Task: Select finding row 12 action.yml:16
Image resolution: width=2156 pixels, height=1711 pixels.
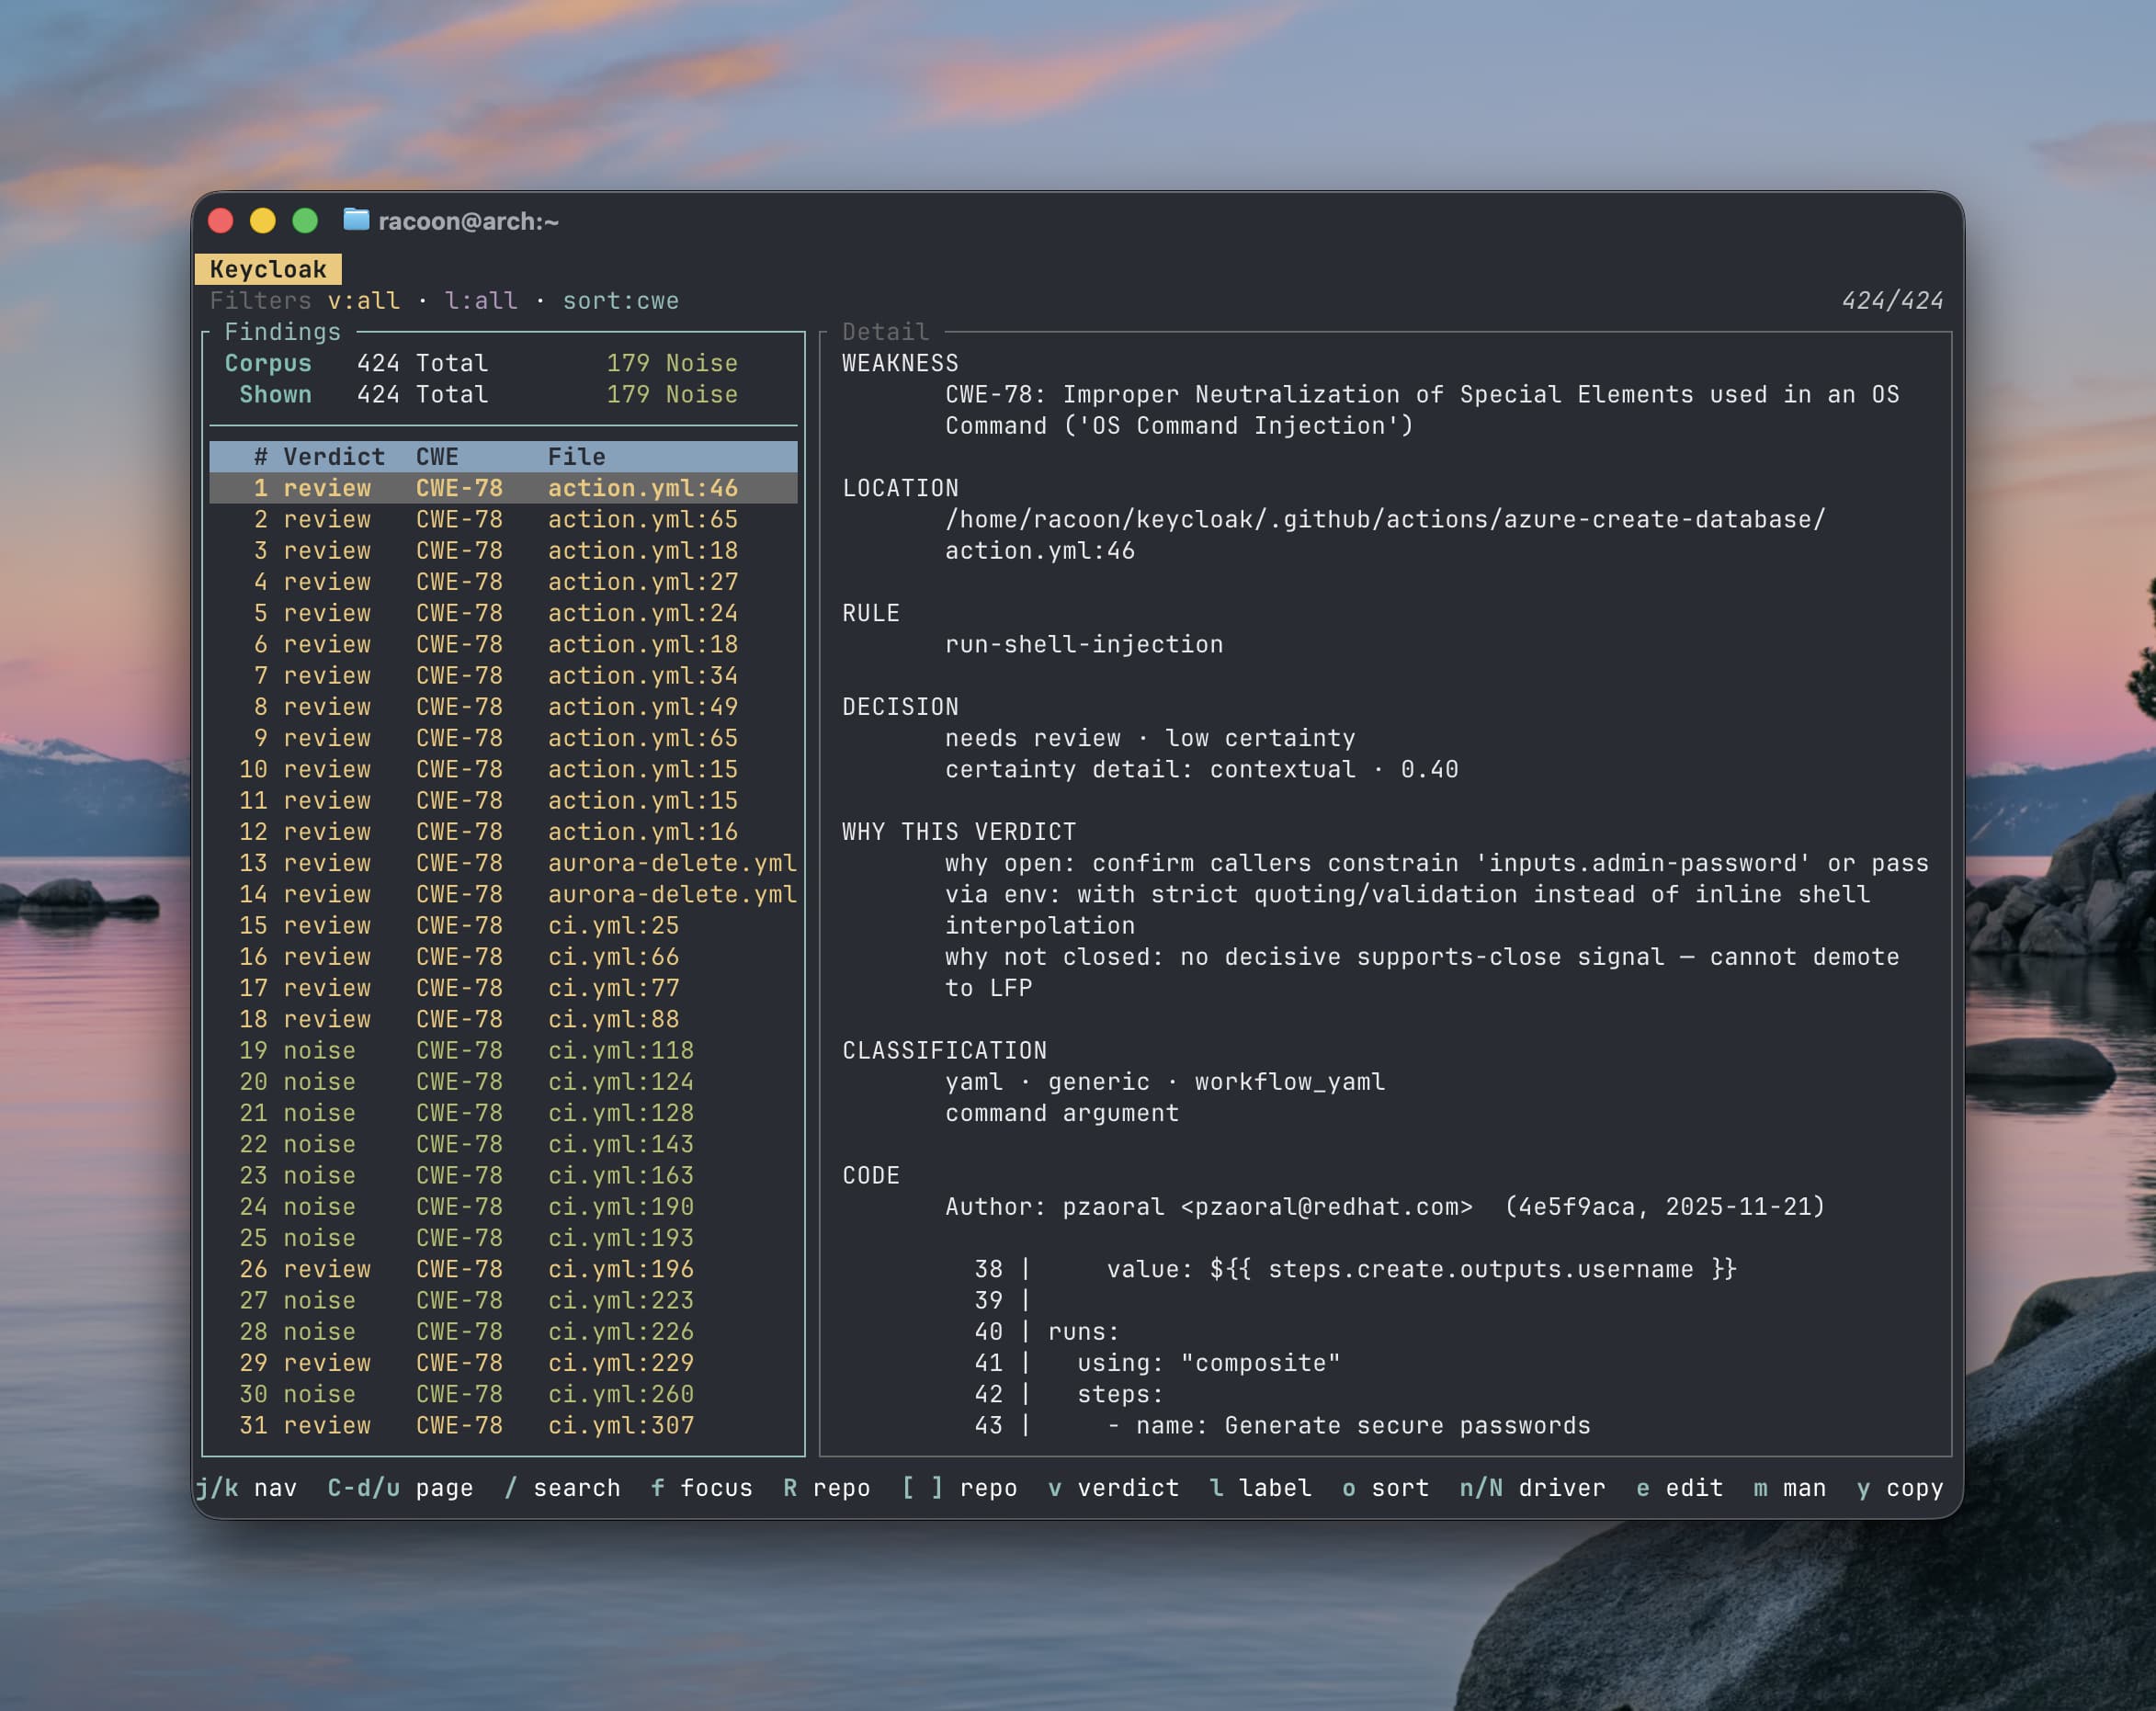Action: [503, 832]
